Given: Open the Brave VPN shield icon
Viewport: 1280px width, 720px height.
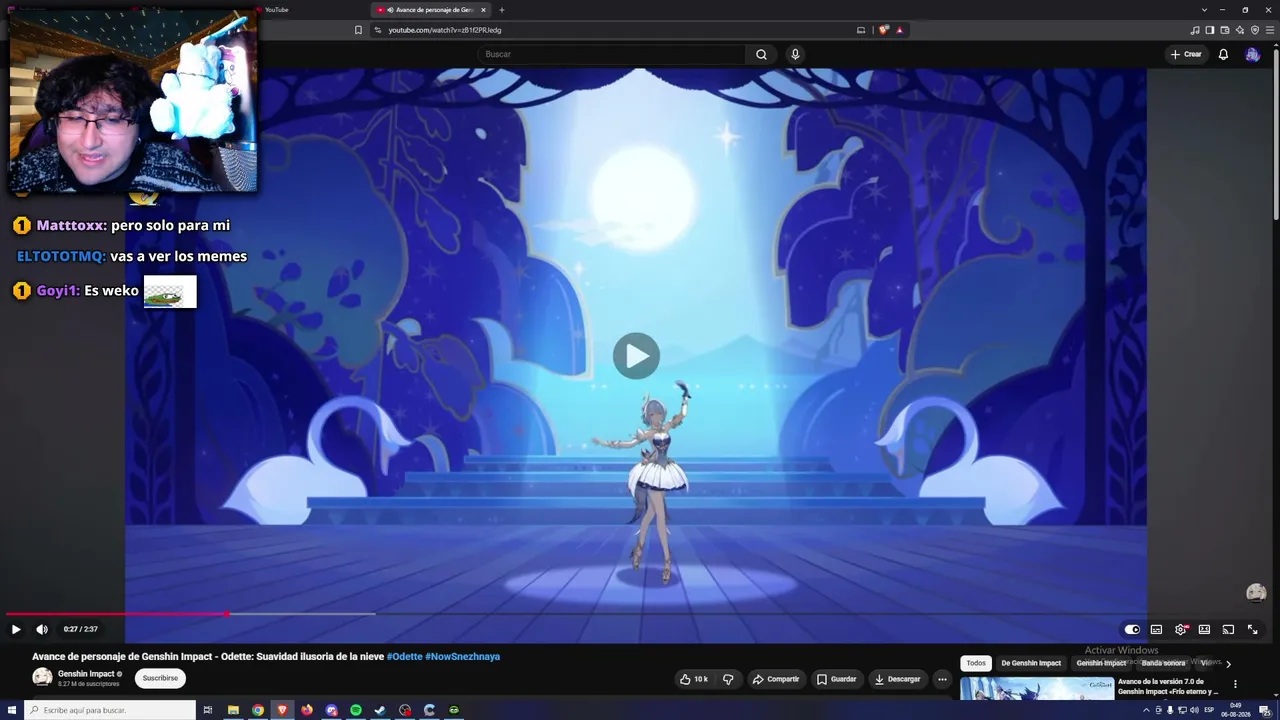Looking at the screenshot, I should [1255, 30].
